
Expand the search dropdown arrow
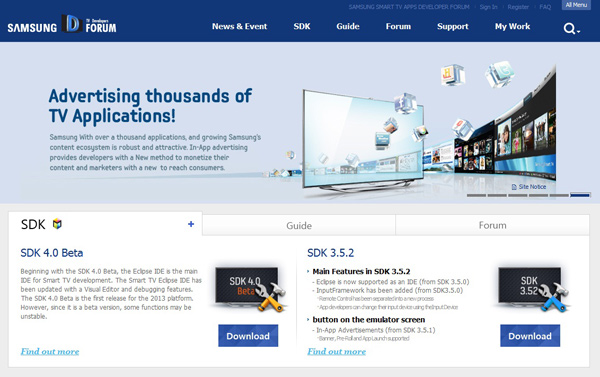pyautogui.click(x=578, y=31)
